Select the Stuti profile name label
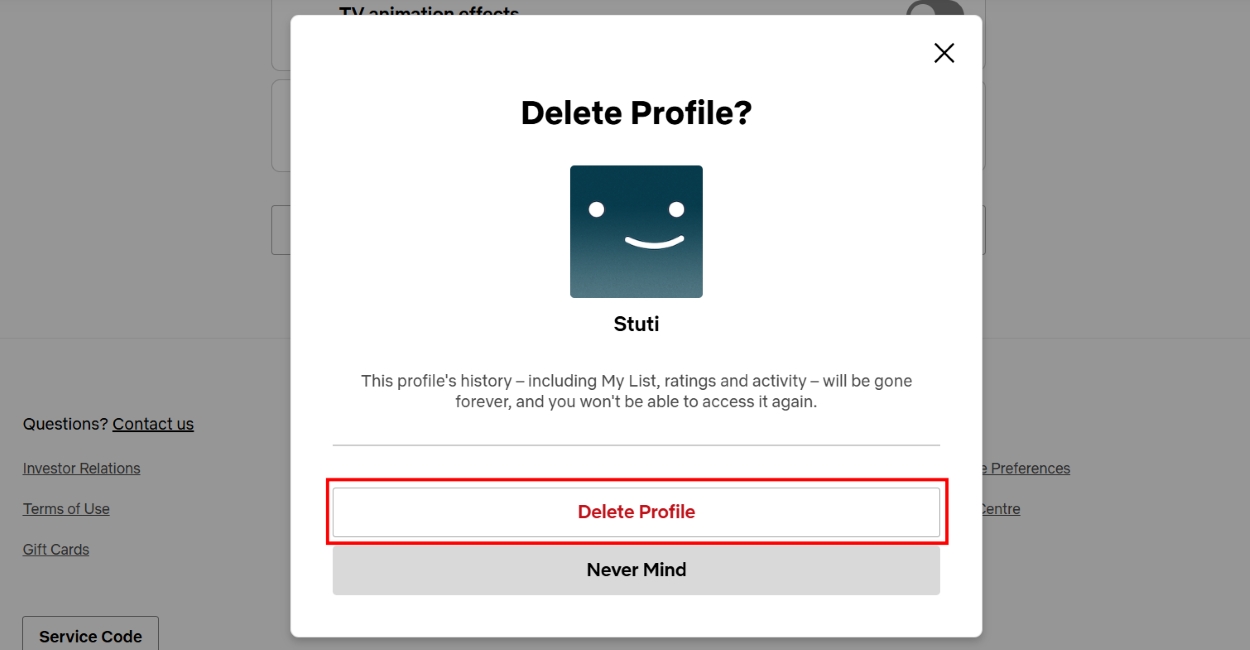The width and height of the screenshot is (1250, 650). coord(636,323)
